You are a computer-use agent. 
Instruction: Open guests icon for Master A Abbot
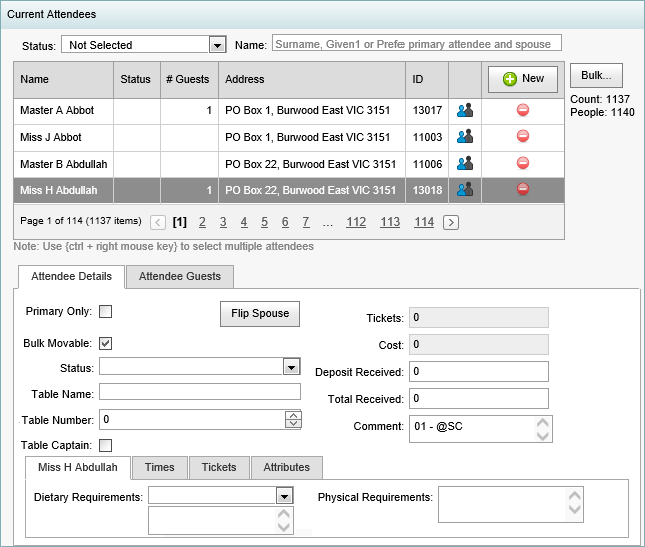coord(465,110)
